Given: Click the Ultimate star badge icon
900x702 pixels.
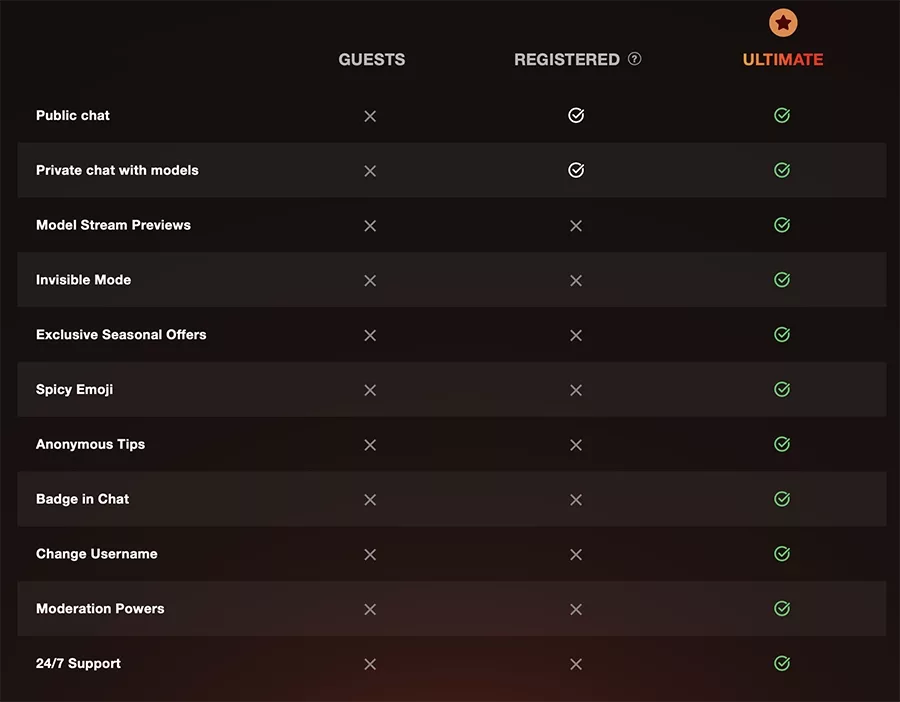Looking at the screenshot, I should click(783, 22).
